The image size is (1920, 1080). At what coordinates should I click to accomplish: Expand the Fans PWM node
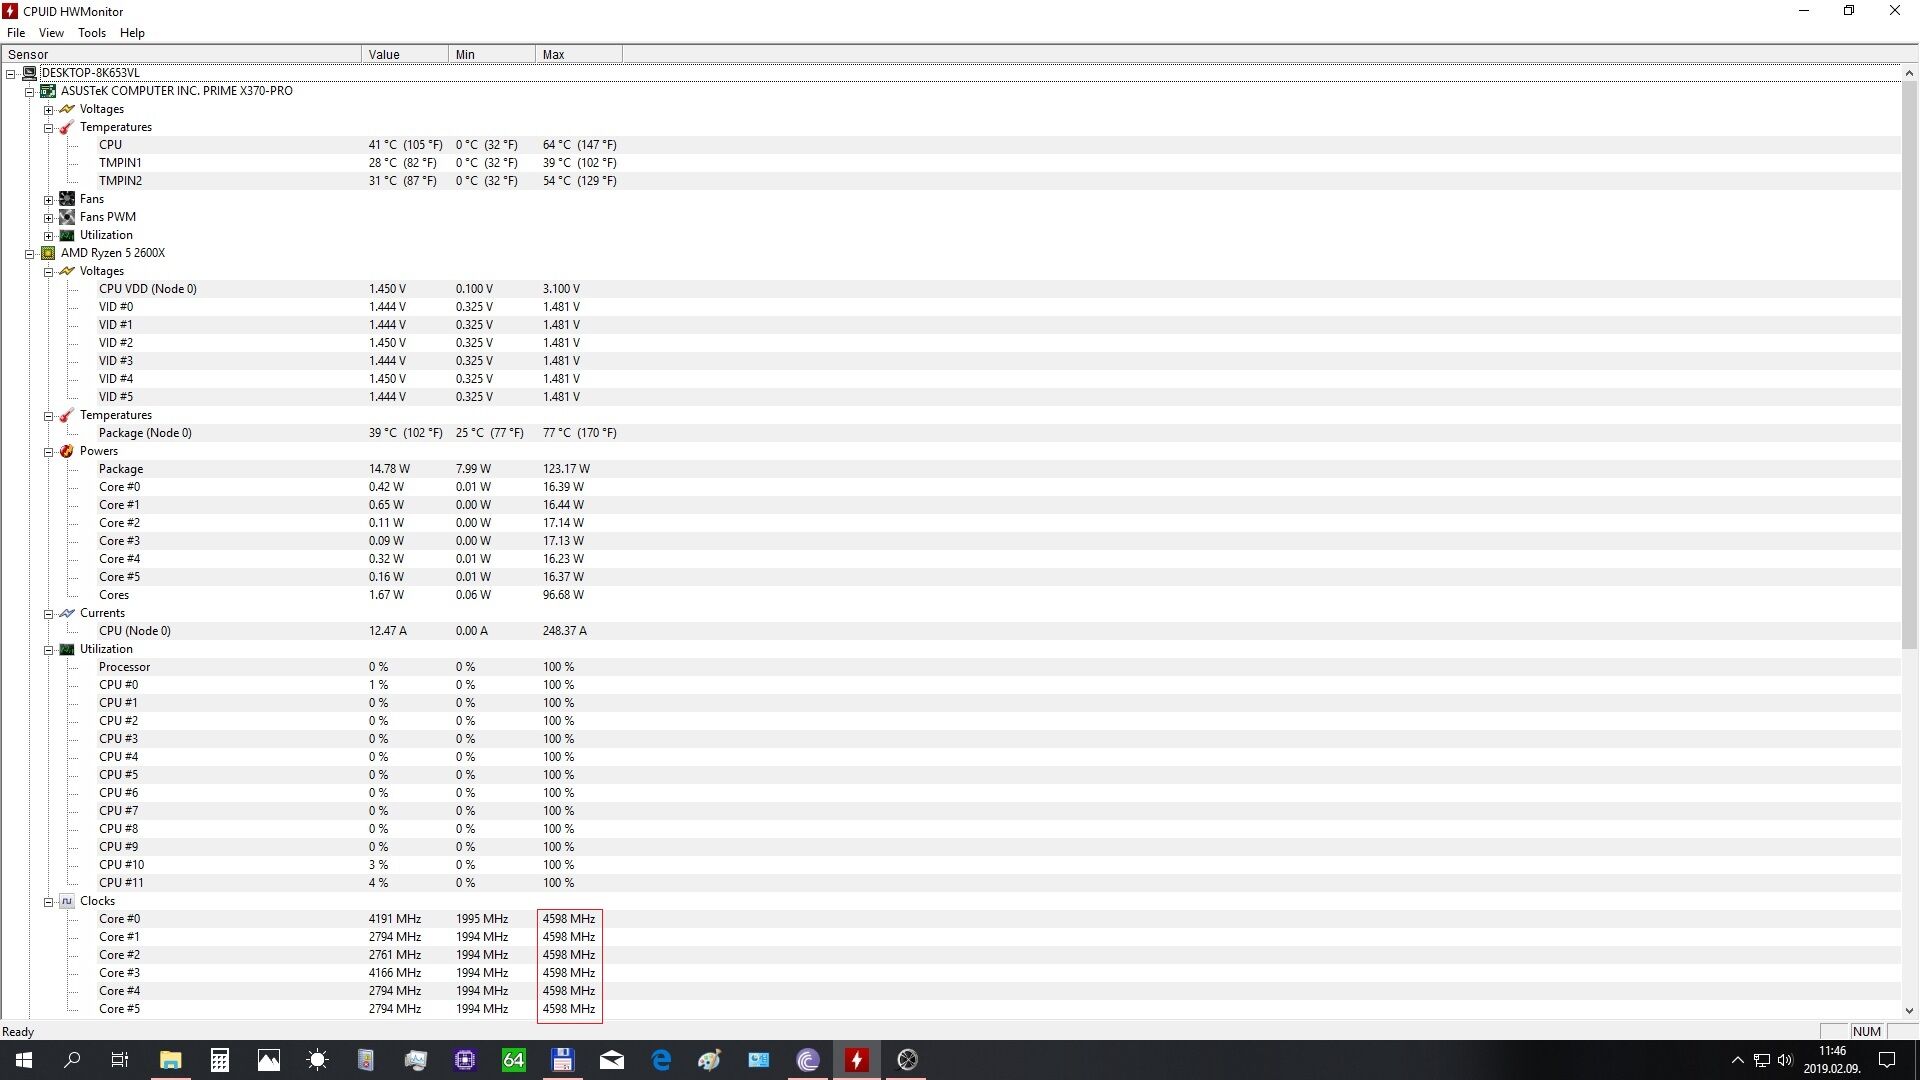tap(48, 217)
